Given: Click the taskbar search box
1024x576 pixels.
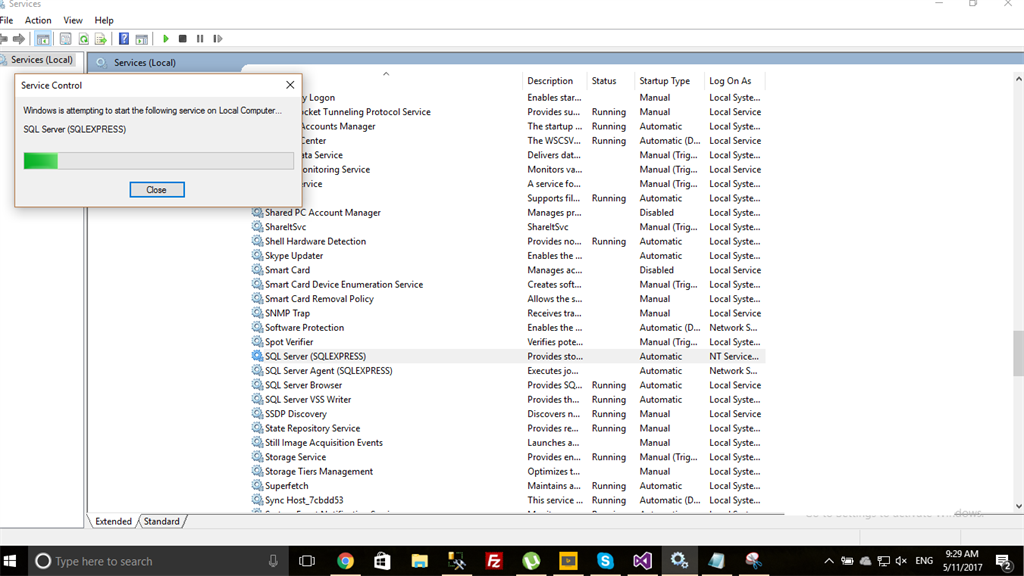Looking at the screenshot, I should coord(157,561).
